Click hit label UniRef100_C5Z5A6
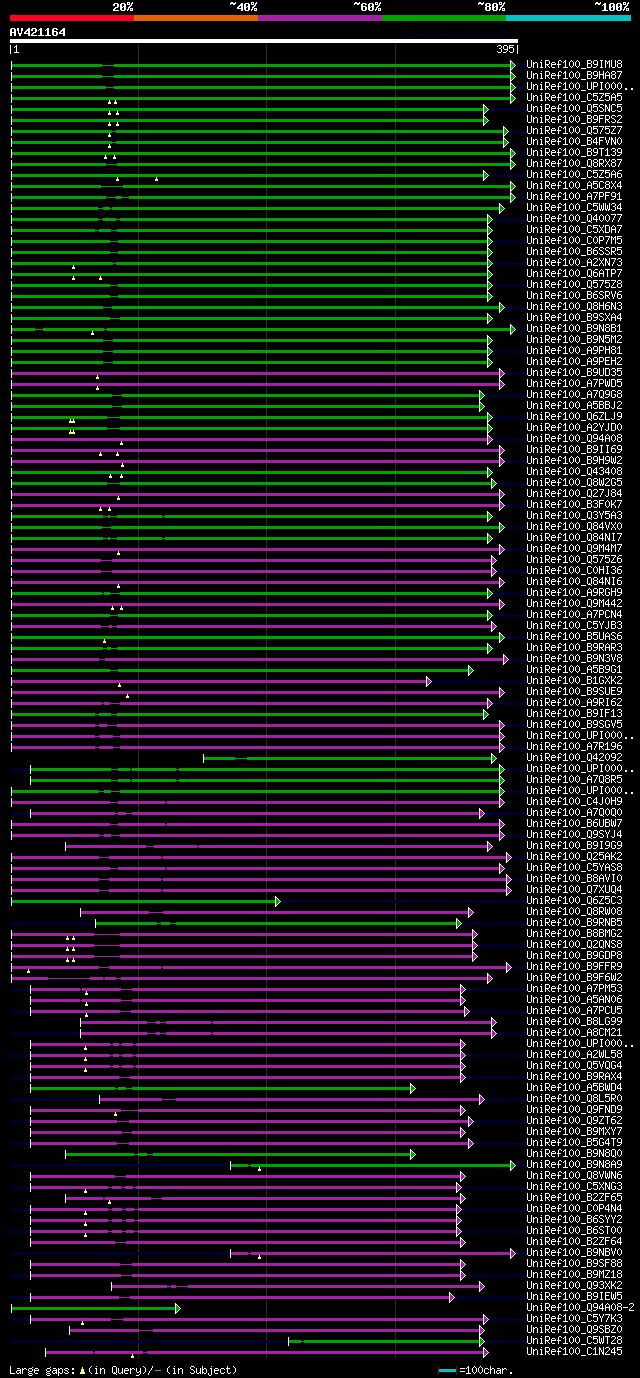 [574, 174]
